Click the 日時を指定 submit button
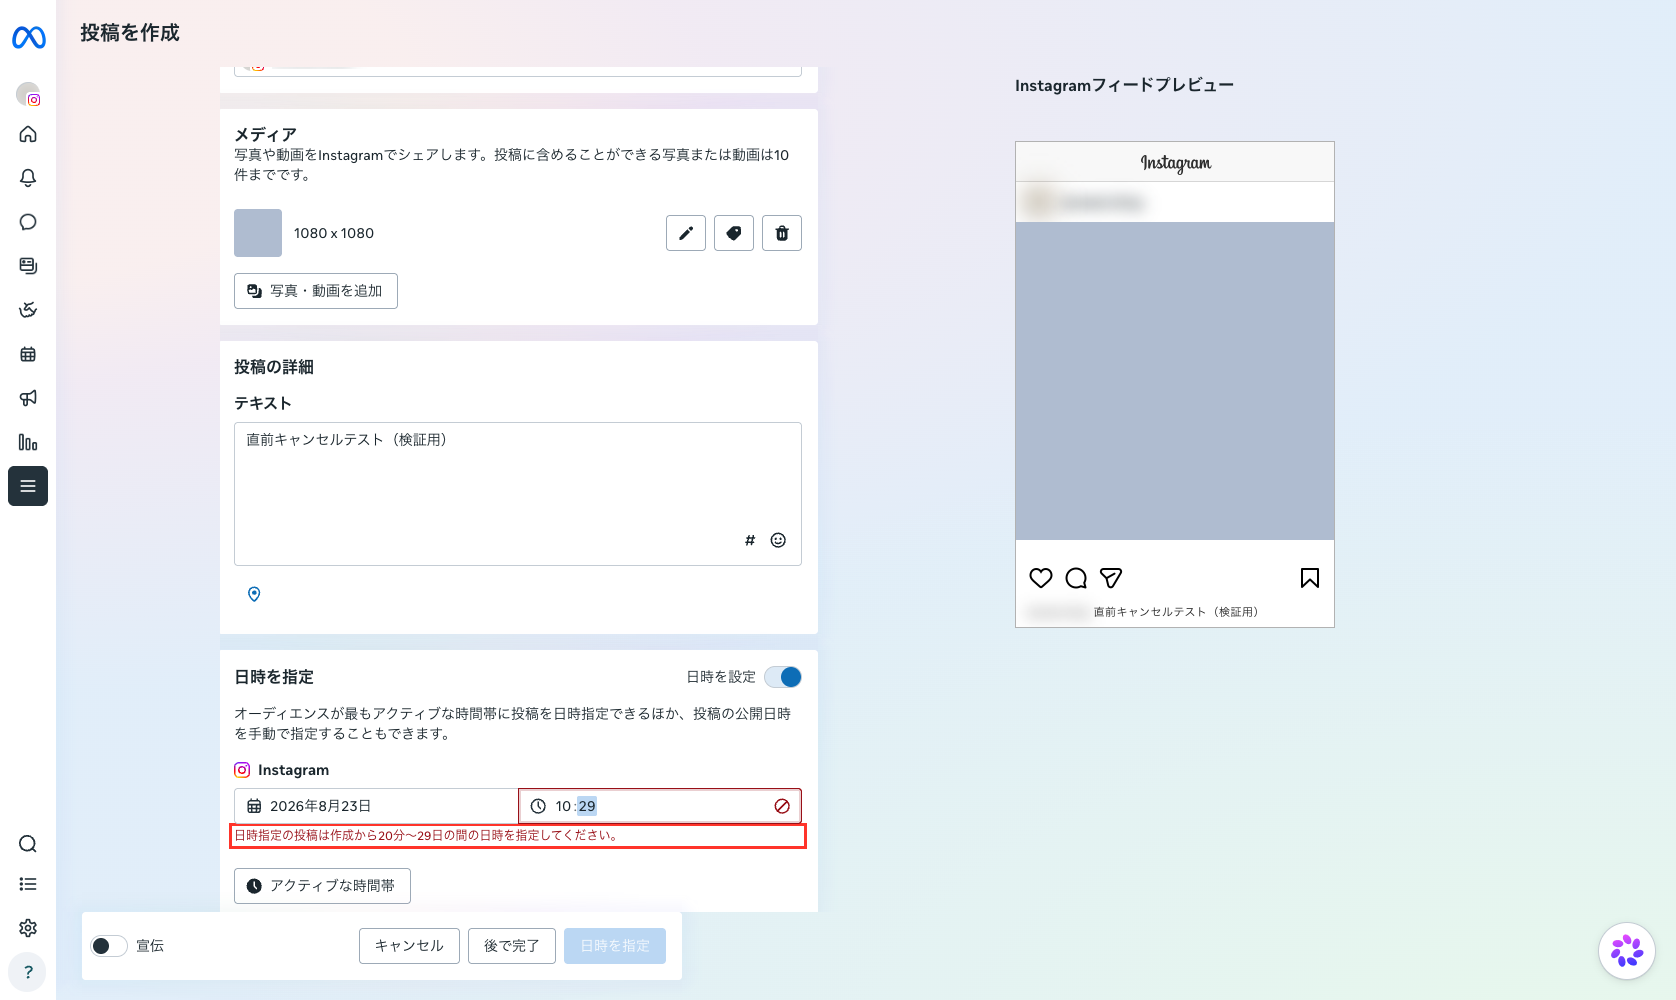This screenshot has height=1000, width=1676. [x=615, y=946]
